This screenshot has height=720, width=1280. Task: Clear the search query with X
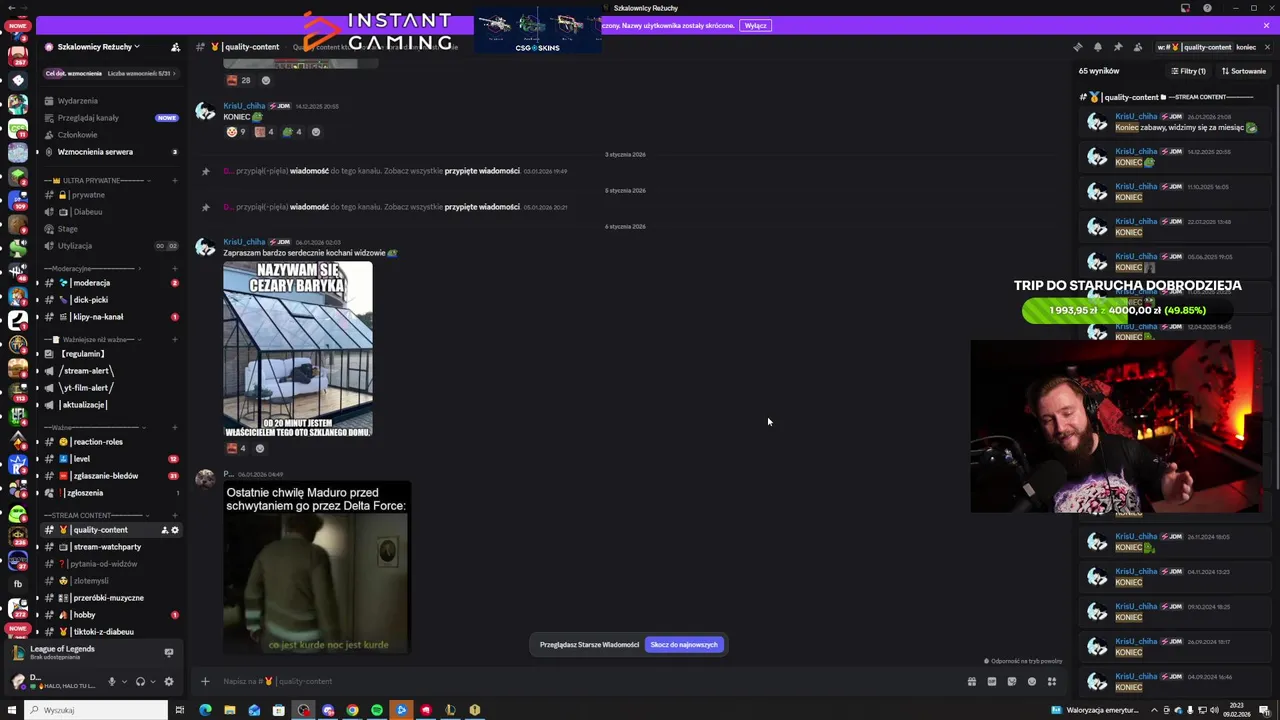point(1267,47)
